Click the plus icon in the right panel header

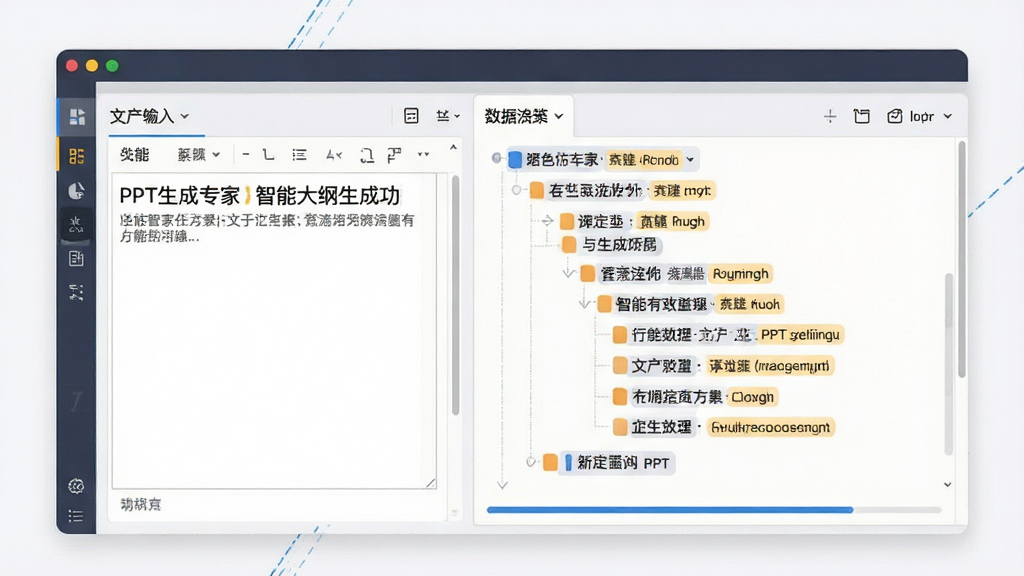coord(829,116)
